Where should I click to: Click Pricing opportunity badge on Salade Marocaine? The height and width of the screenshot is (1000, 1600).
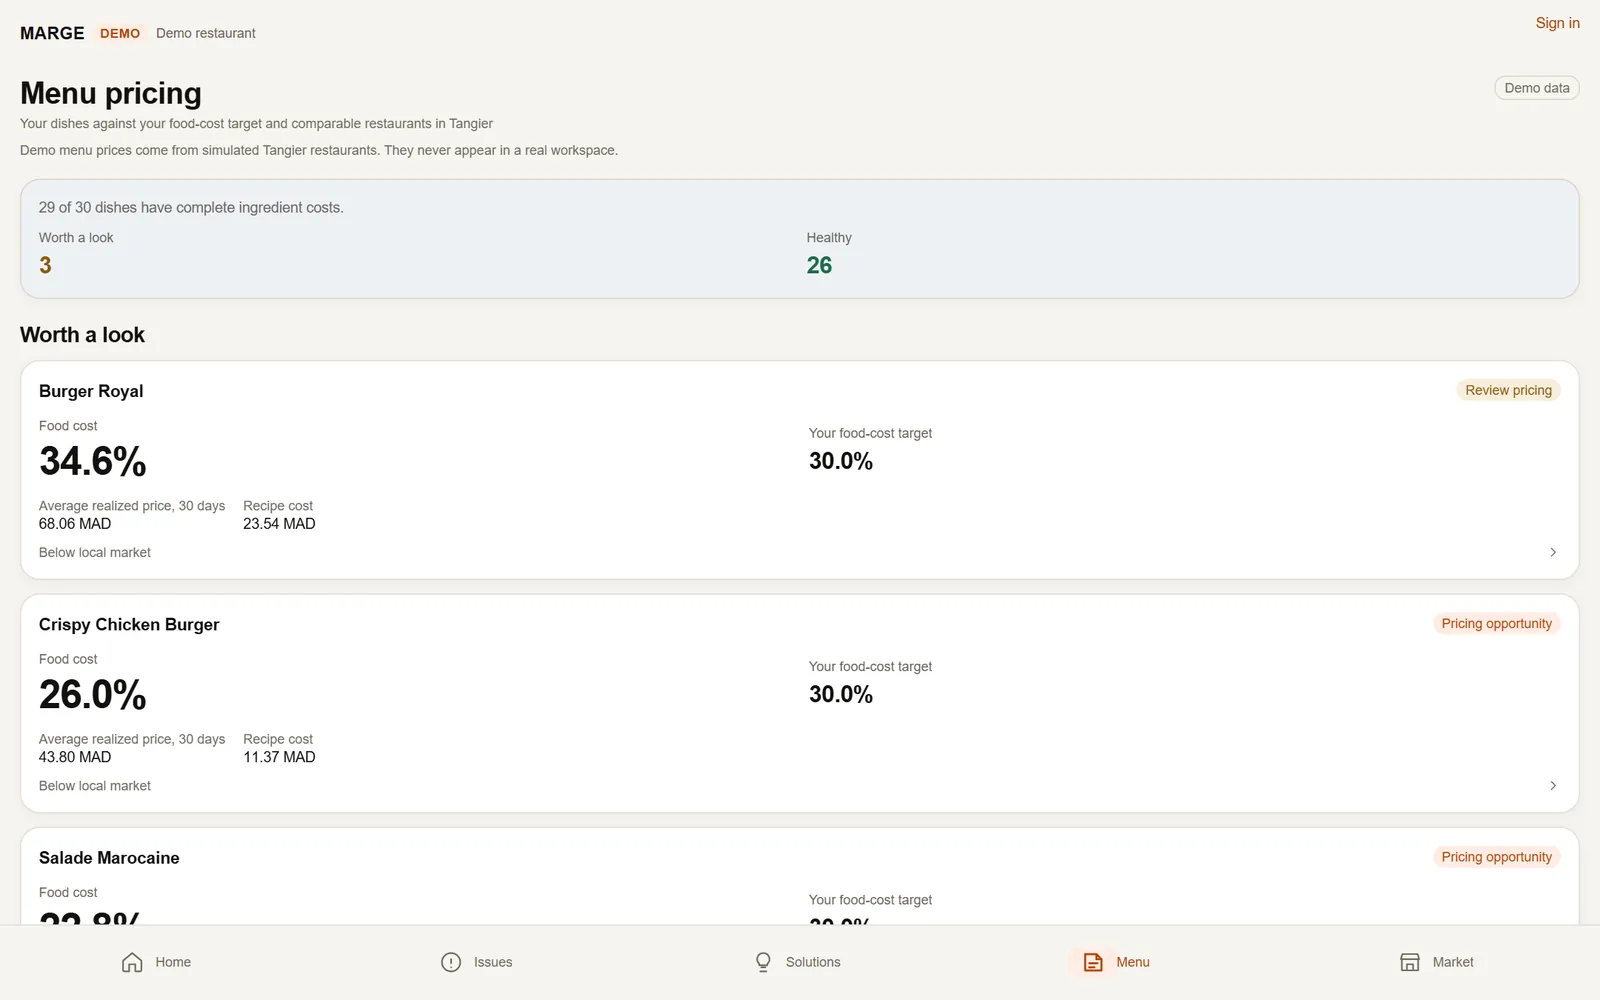pos(1496,857)
